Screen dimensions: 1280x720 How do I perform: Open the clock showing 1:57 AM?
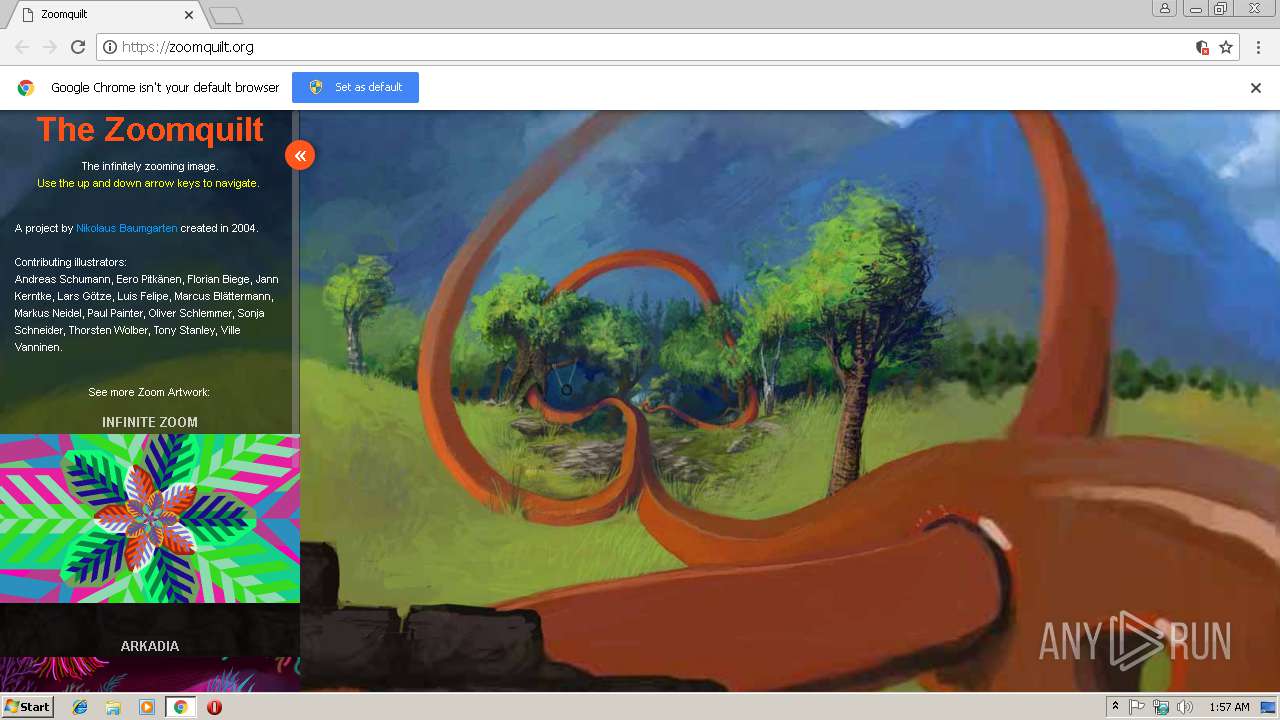coord(1229,707)
